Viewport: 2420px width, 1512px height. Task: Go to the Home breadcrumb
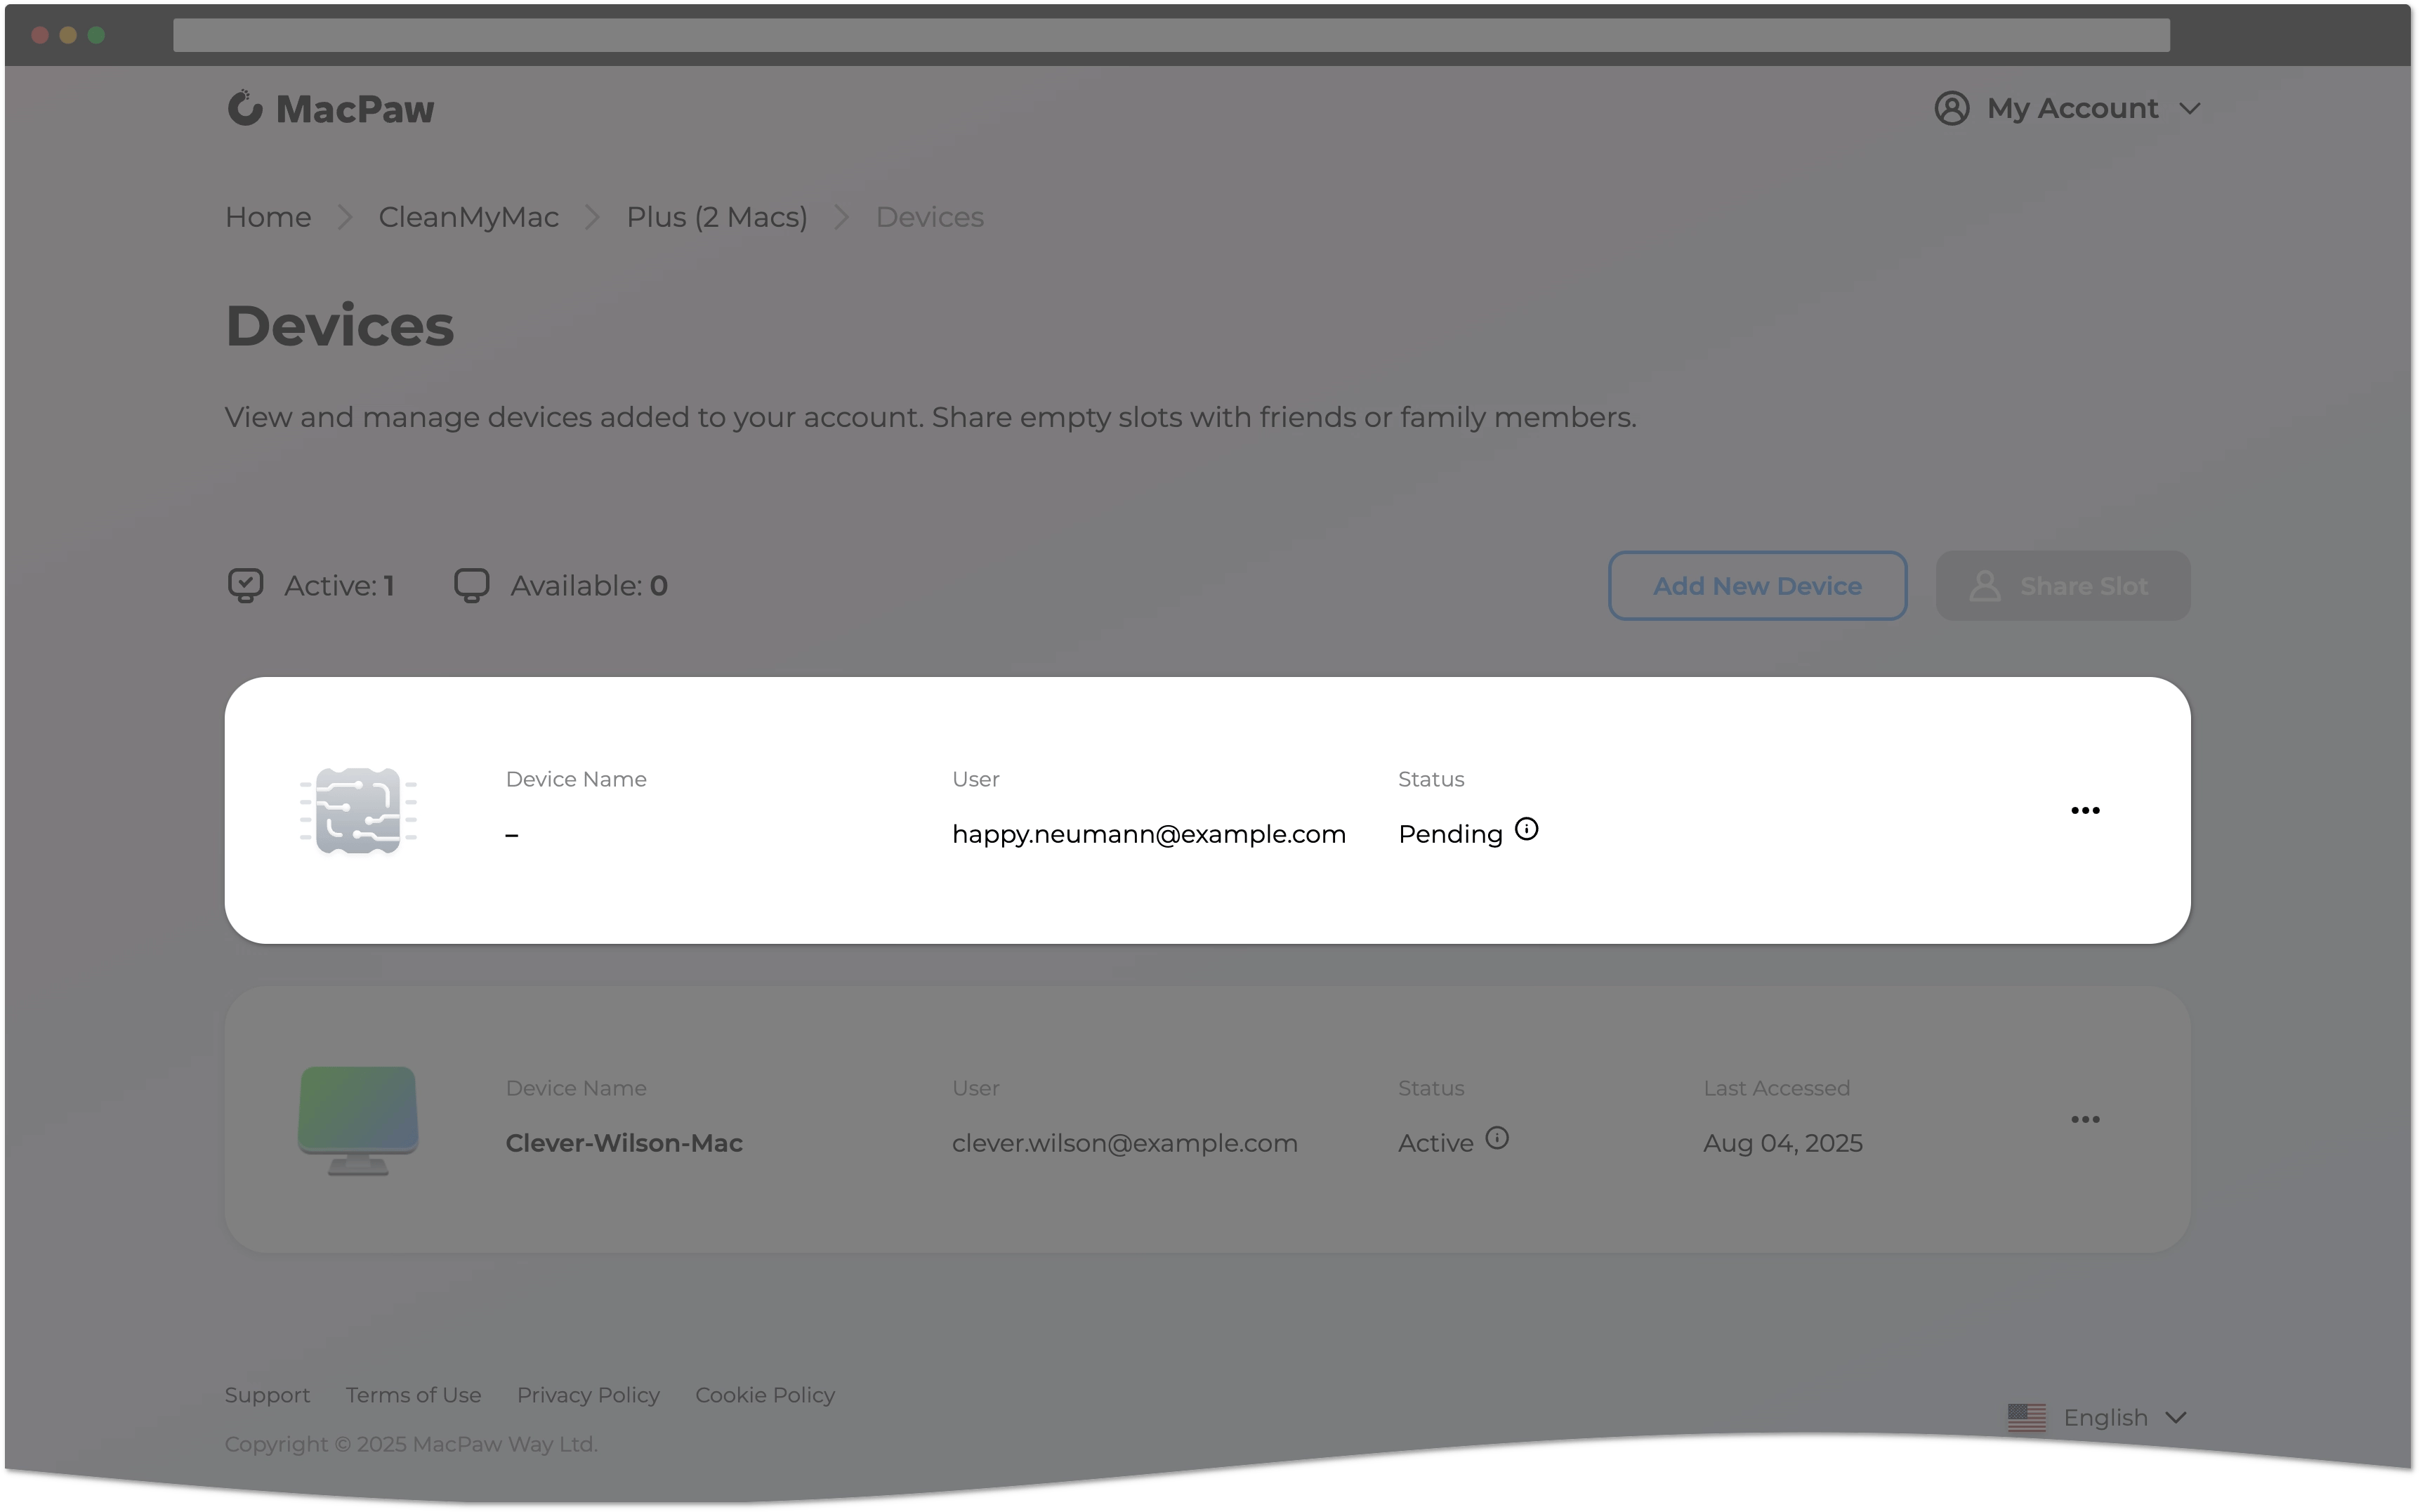click(x=268, y=217)
